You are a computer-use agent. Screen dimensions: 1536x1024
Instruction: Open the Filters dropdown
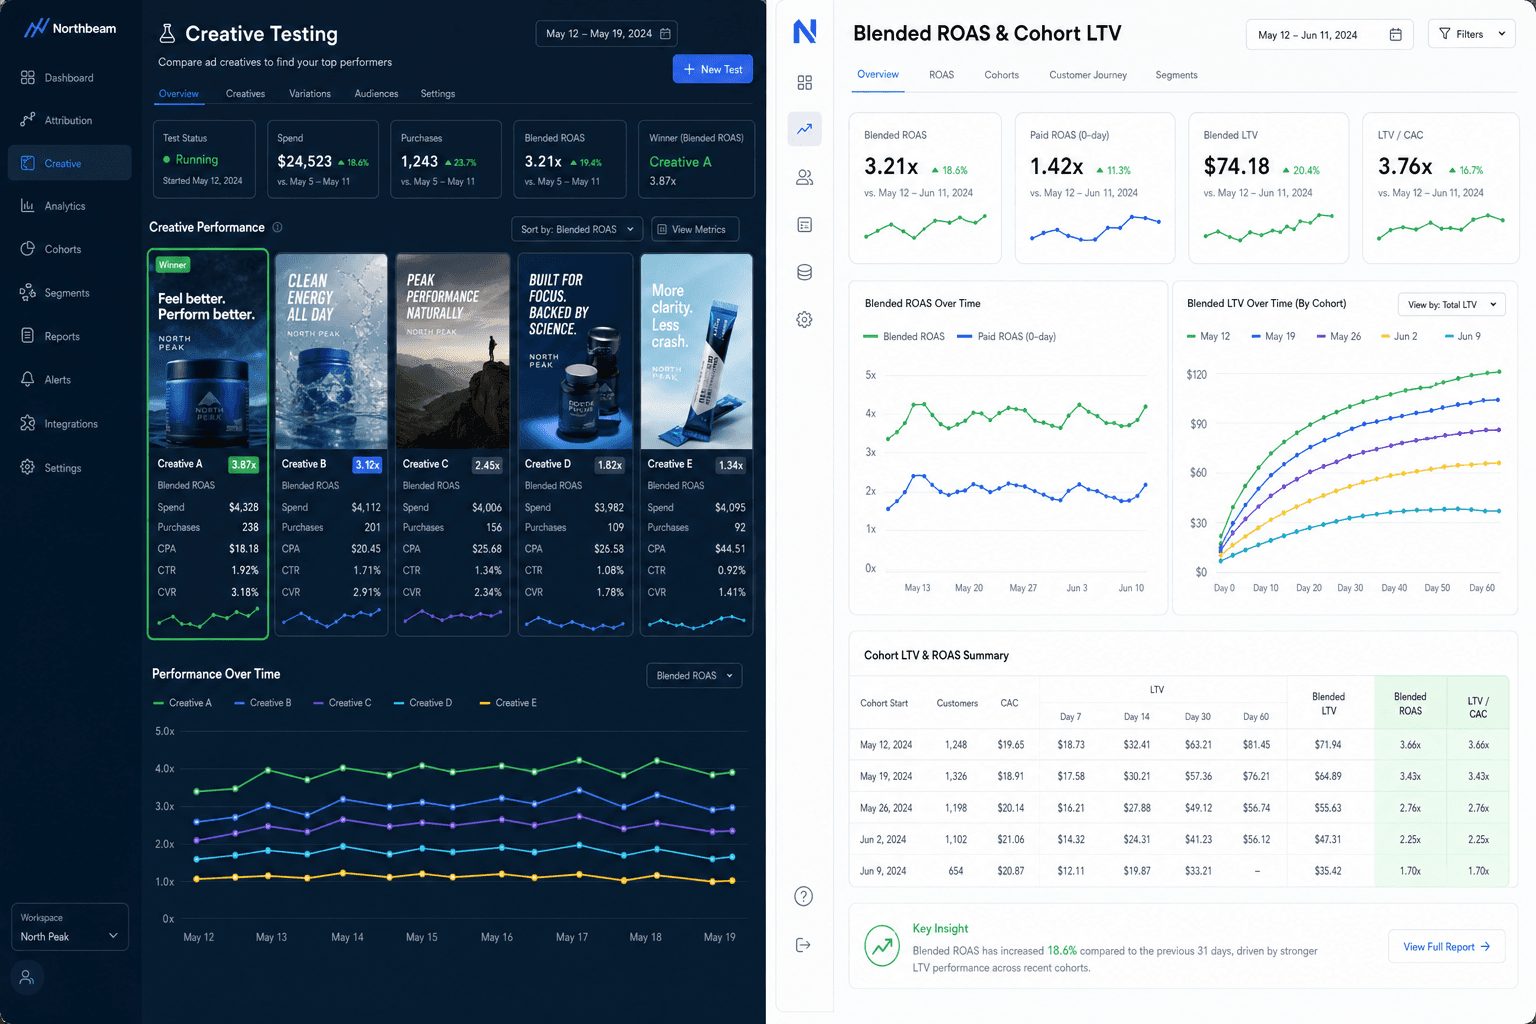pos(1471,34)
